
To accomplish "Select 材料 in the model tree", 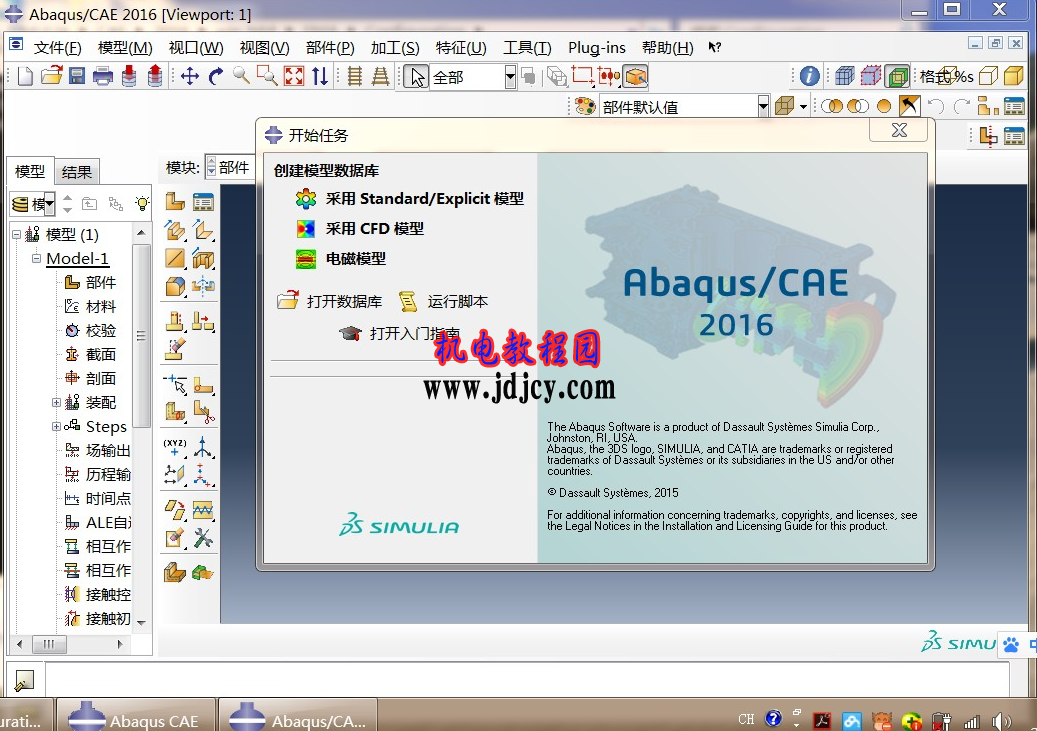I will [101, 306].
